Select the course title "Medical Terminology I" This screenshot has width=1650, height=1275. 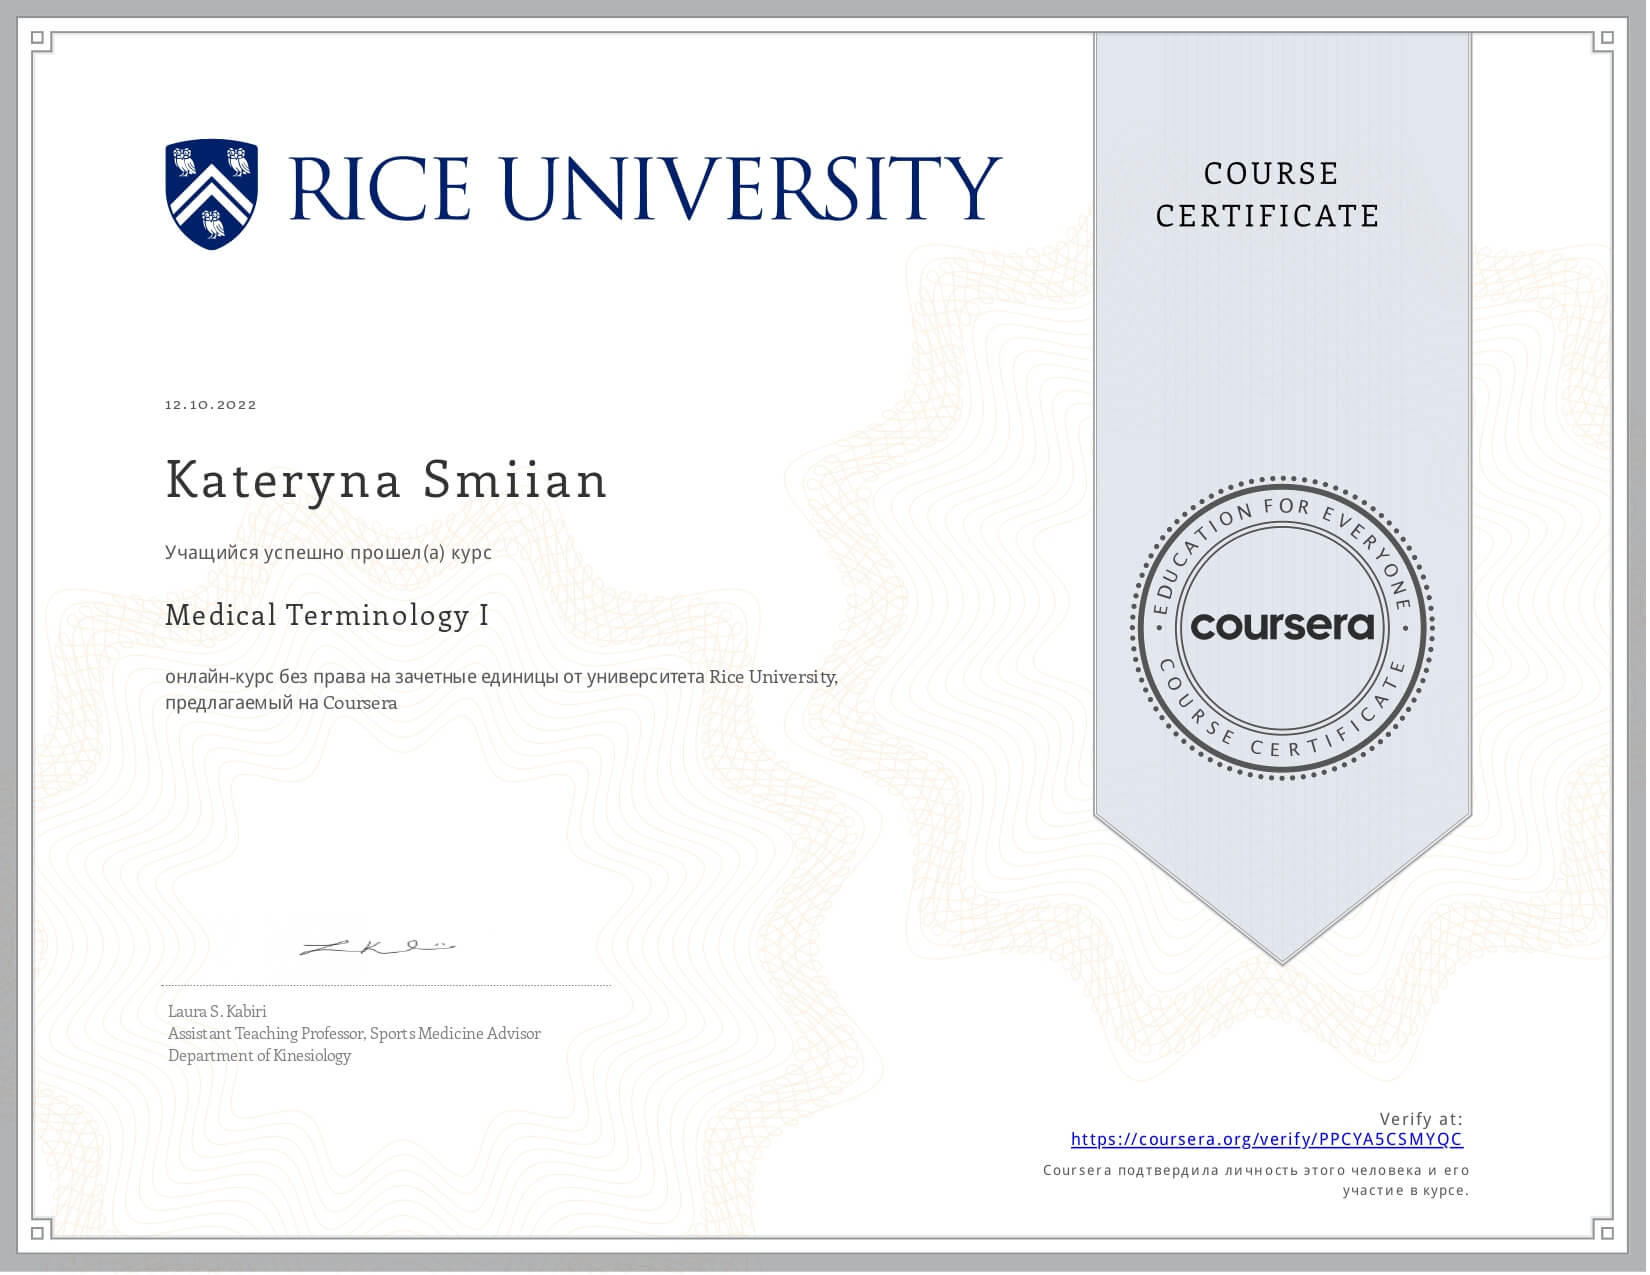click(x=327, y=615)
